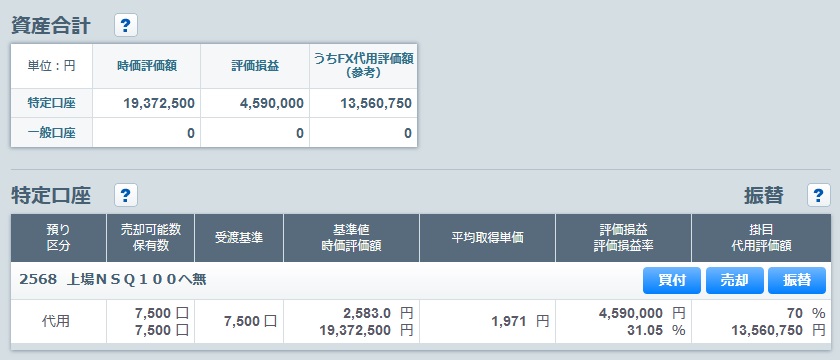840x360 pixels.
Task: Click the 基準値 時価評価額 table header
Action: point(351,238)
